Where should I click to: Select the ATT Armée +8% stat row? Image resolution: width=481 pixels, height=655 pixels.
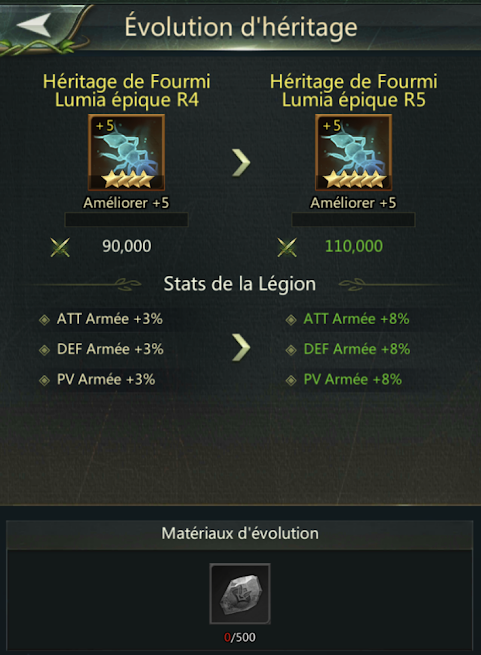351,319
